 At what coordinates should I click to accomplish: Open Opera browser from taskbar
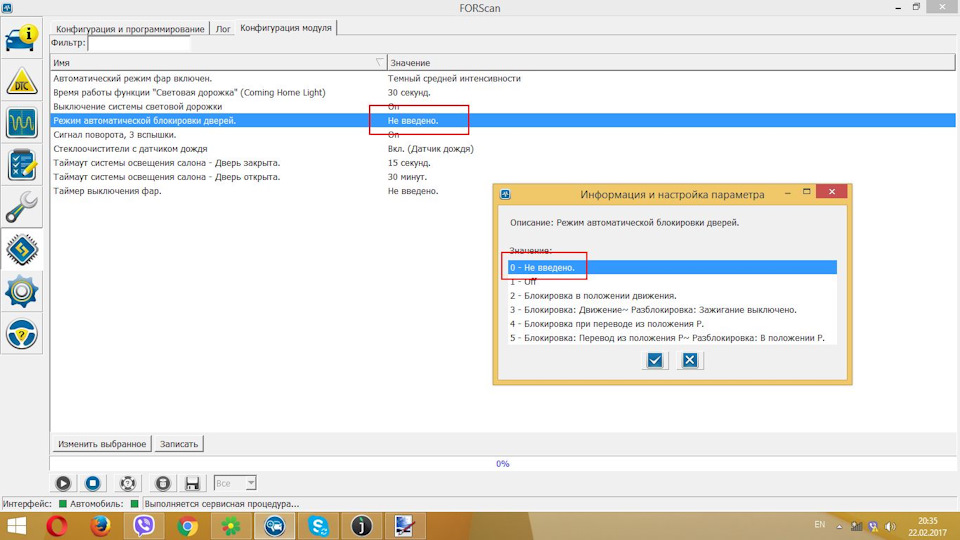tap(56, 526)
